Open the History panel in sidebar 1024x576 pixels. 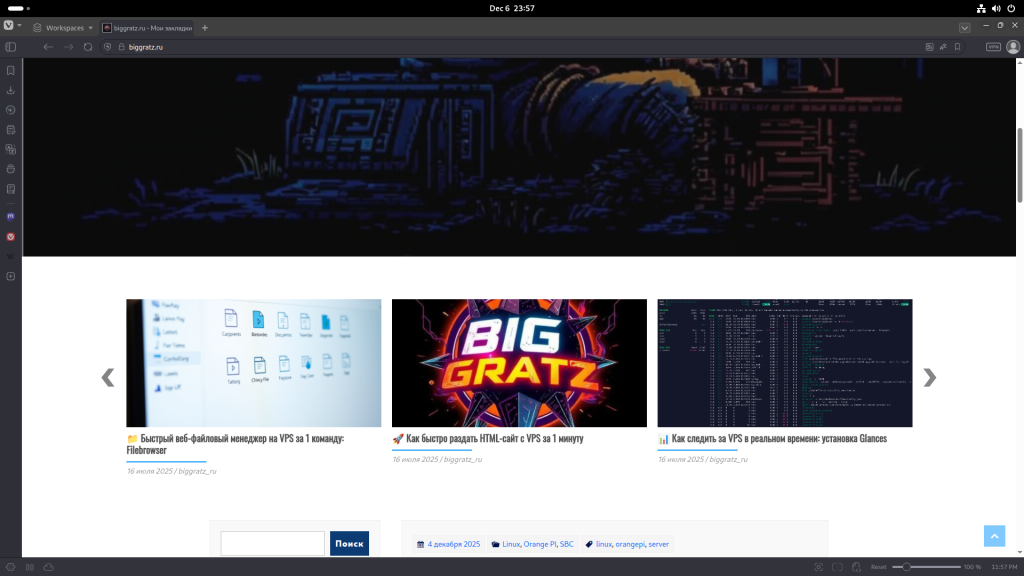(x=11, y=110)
